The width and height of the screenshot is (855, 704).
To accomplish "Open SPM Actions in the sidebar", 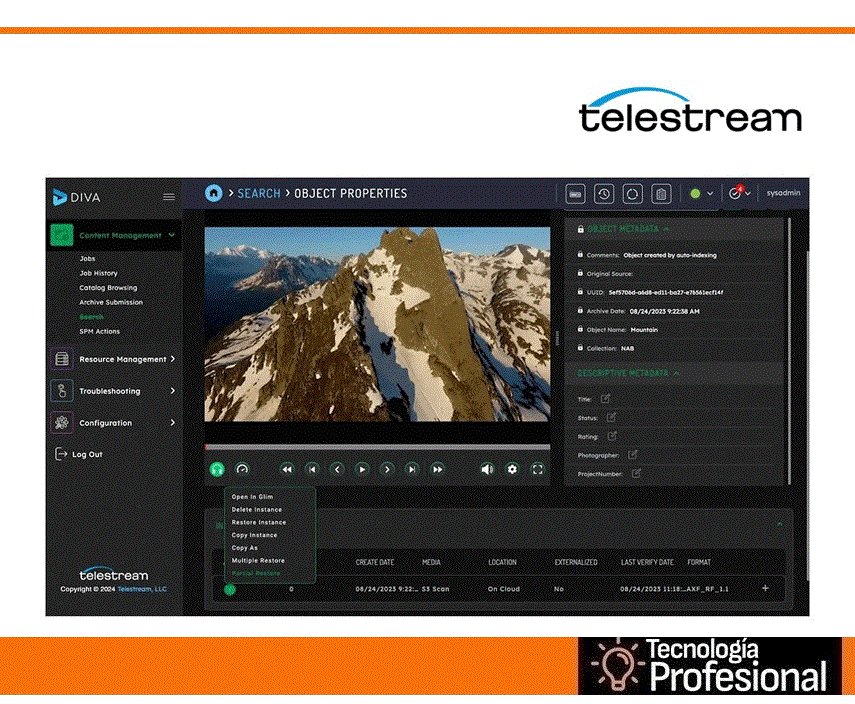I will click(100, 332).
